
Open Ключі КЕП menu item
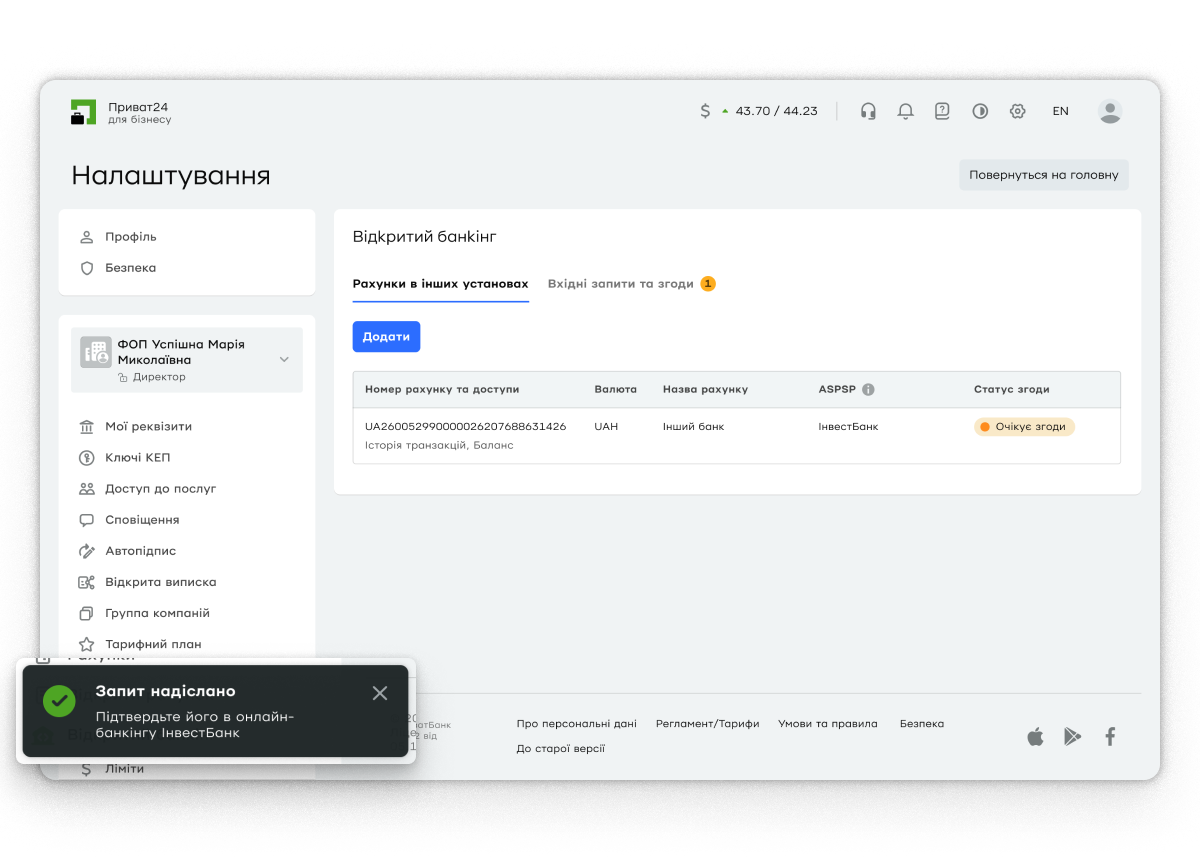[x=138, y=458]
